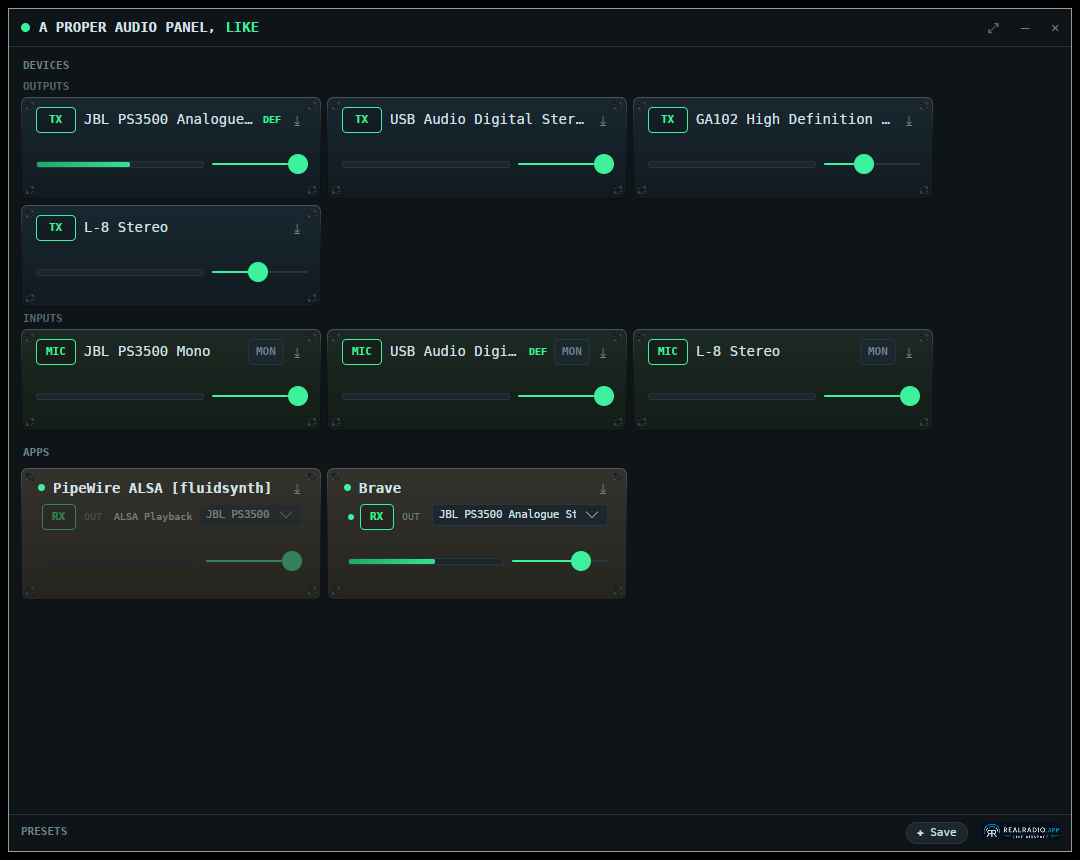Screen dimensions: 1080x860
Task: Click the Save preset button
Action: point(936,832)
